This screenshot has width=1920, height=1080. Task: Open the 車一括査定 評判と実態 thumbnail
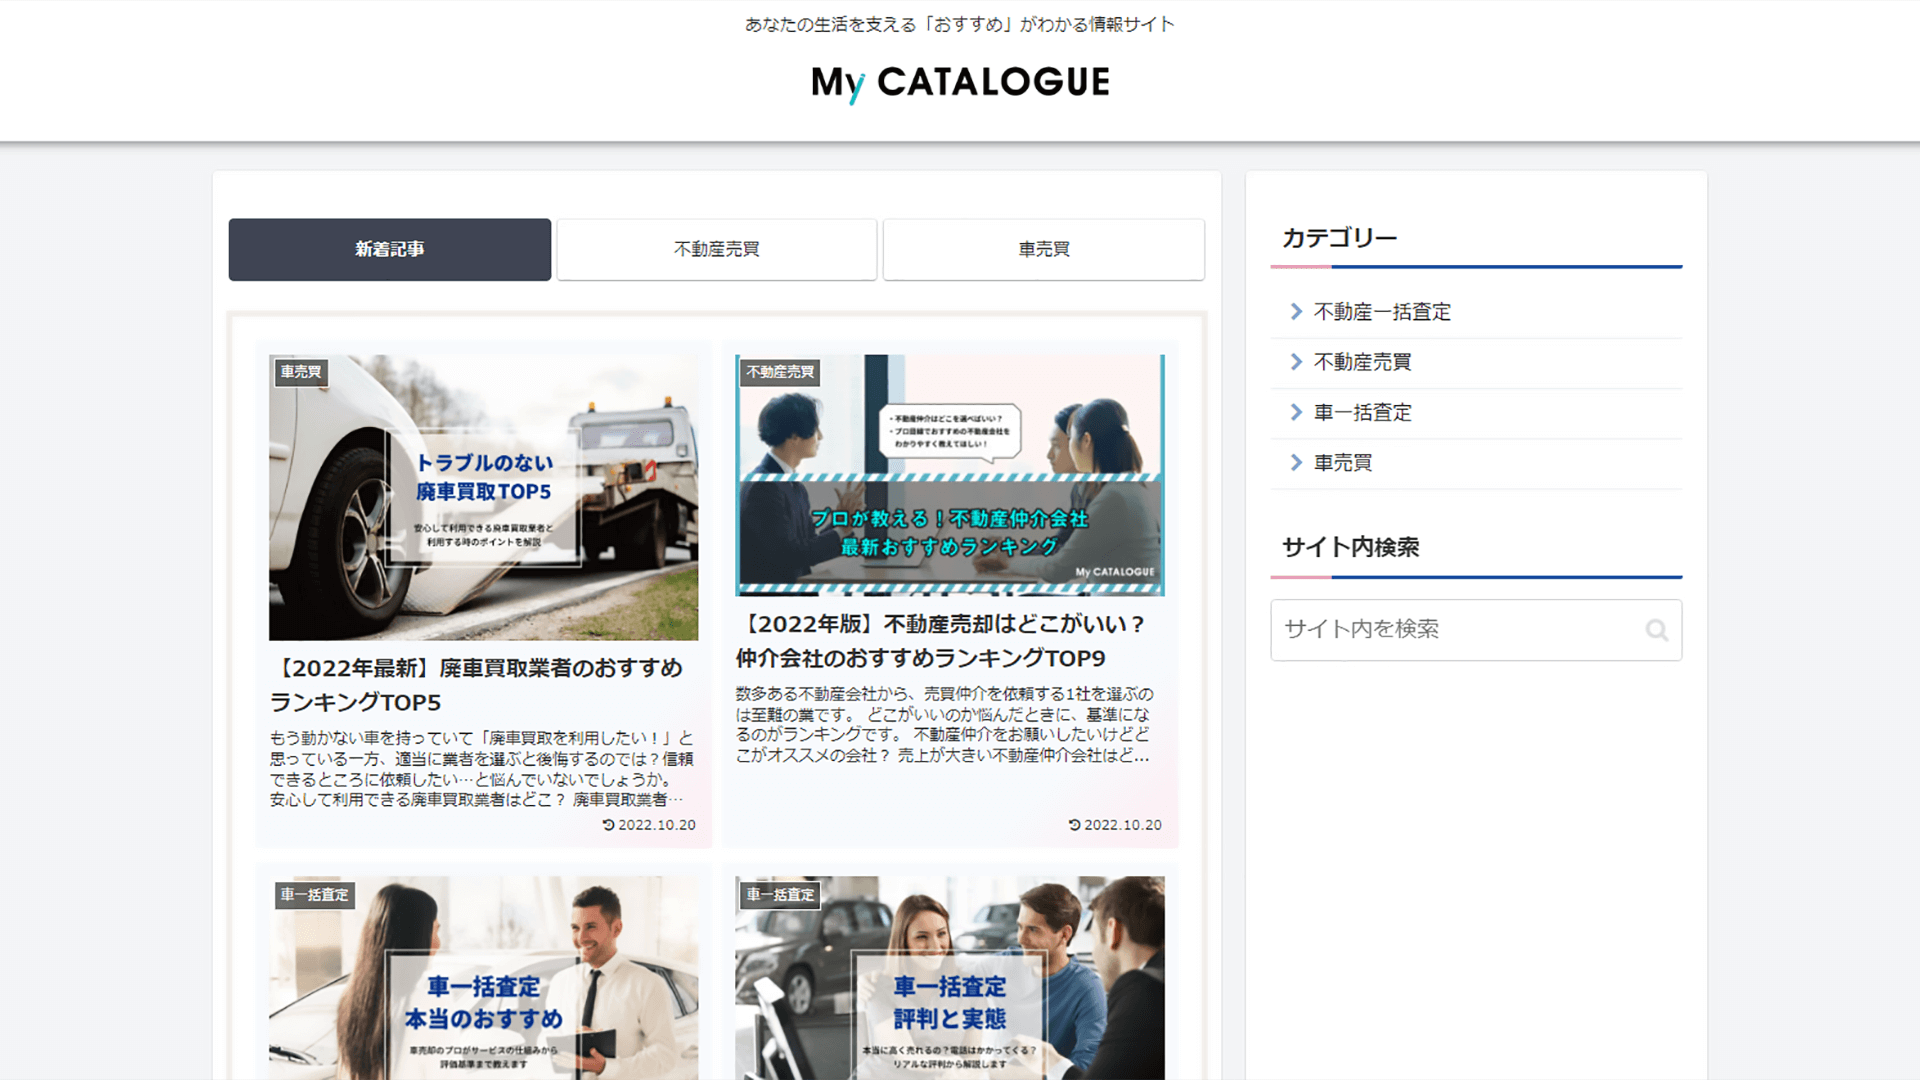click(x=950, y=978)
